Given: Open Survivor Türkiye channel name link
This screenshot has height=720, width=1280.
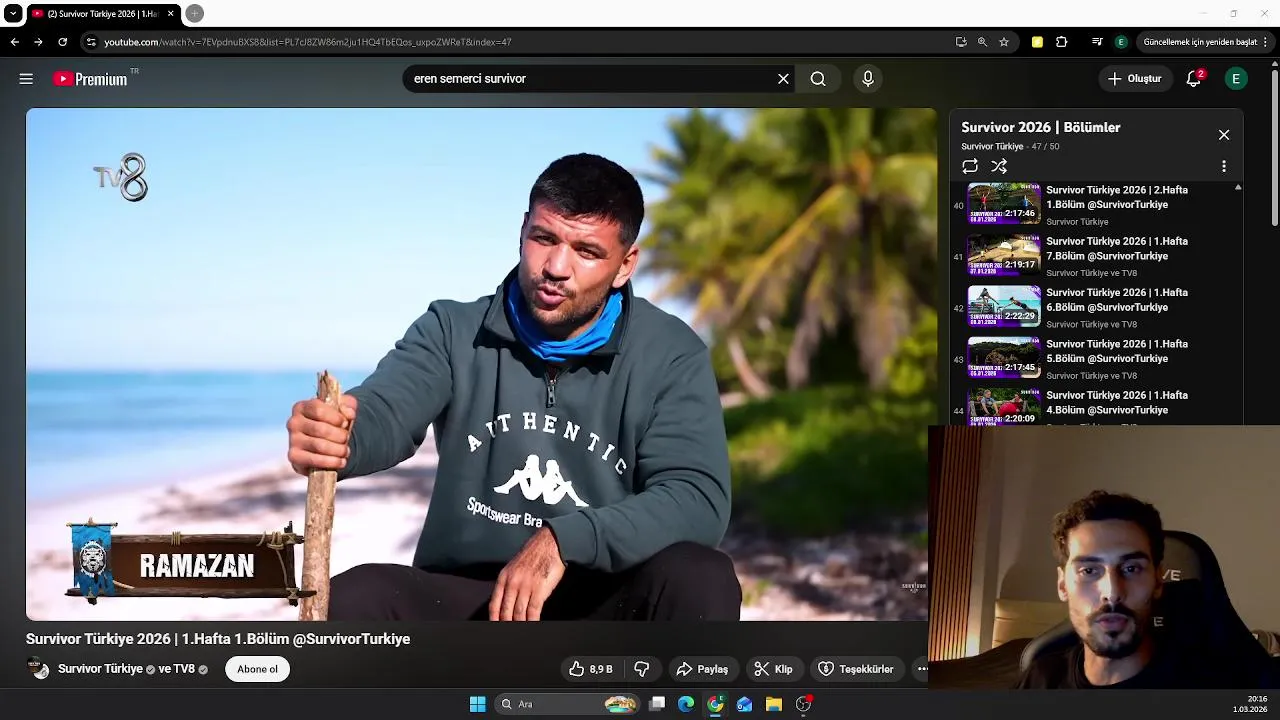Looking at the screenshot, I should point(100,669).
